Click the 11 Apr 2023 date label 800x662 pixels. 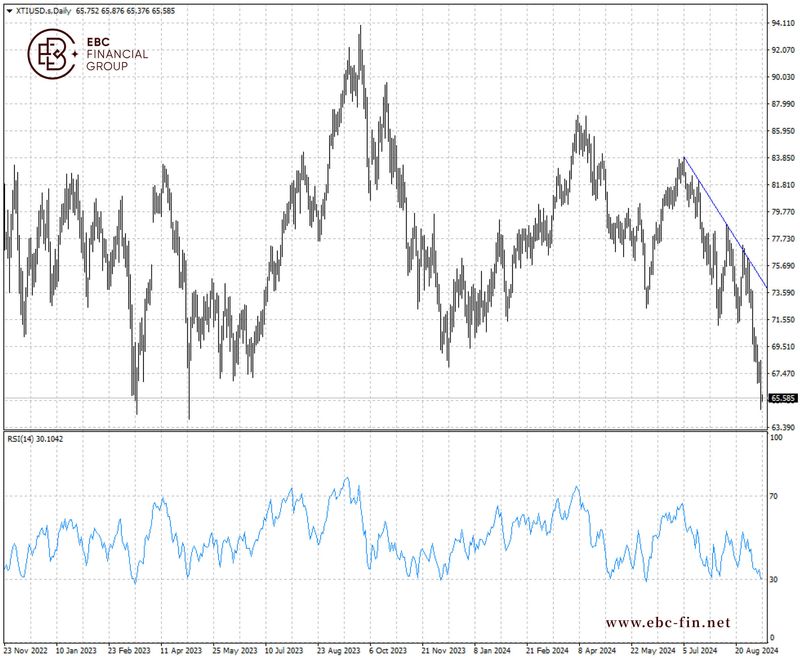pos(182,648)
